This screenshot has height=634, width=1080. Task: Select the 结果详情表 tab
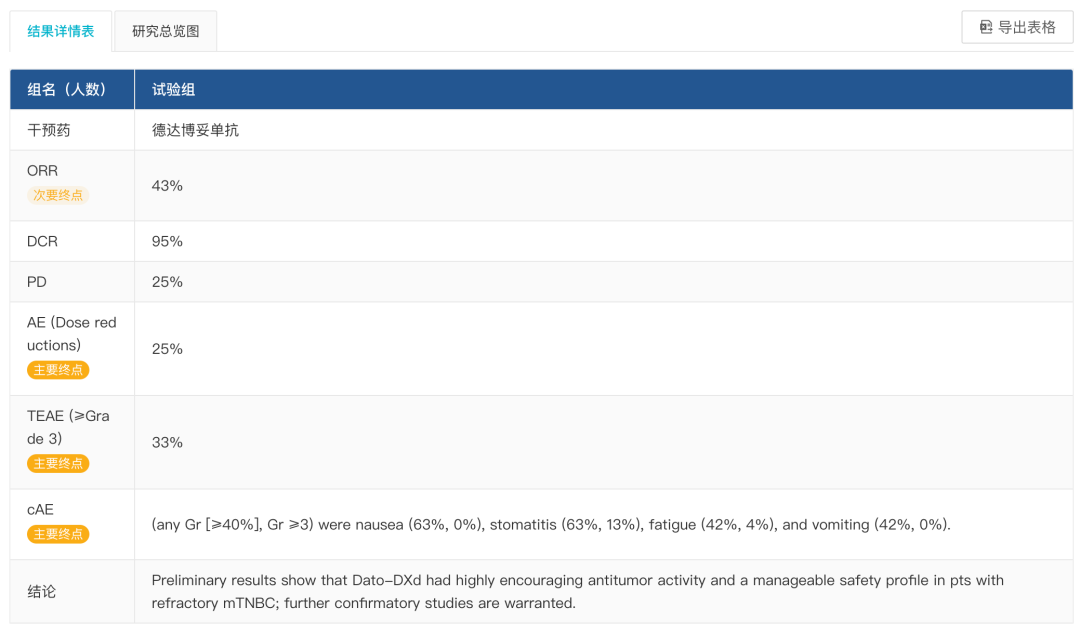pos(61,31)
